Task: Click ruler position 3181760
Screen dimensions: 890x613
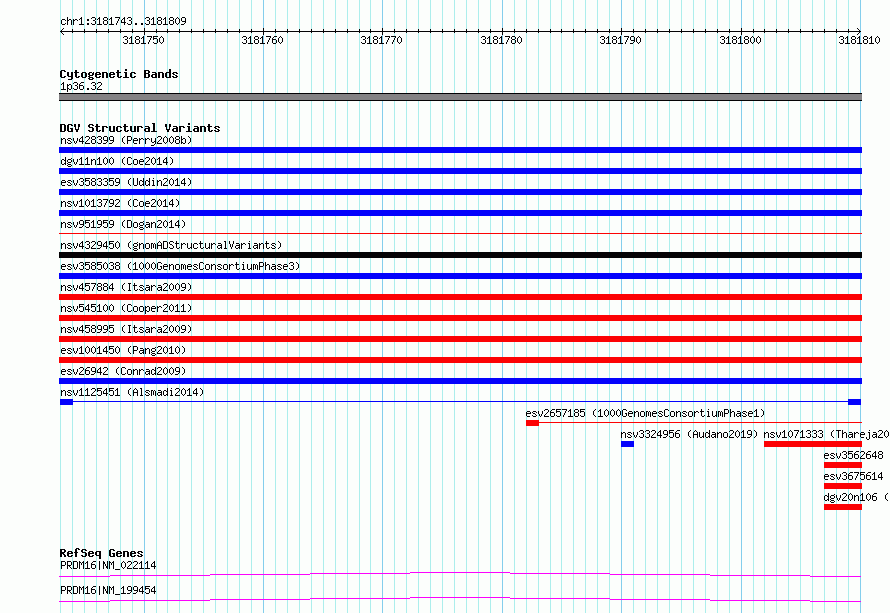Action: 262,40
